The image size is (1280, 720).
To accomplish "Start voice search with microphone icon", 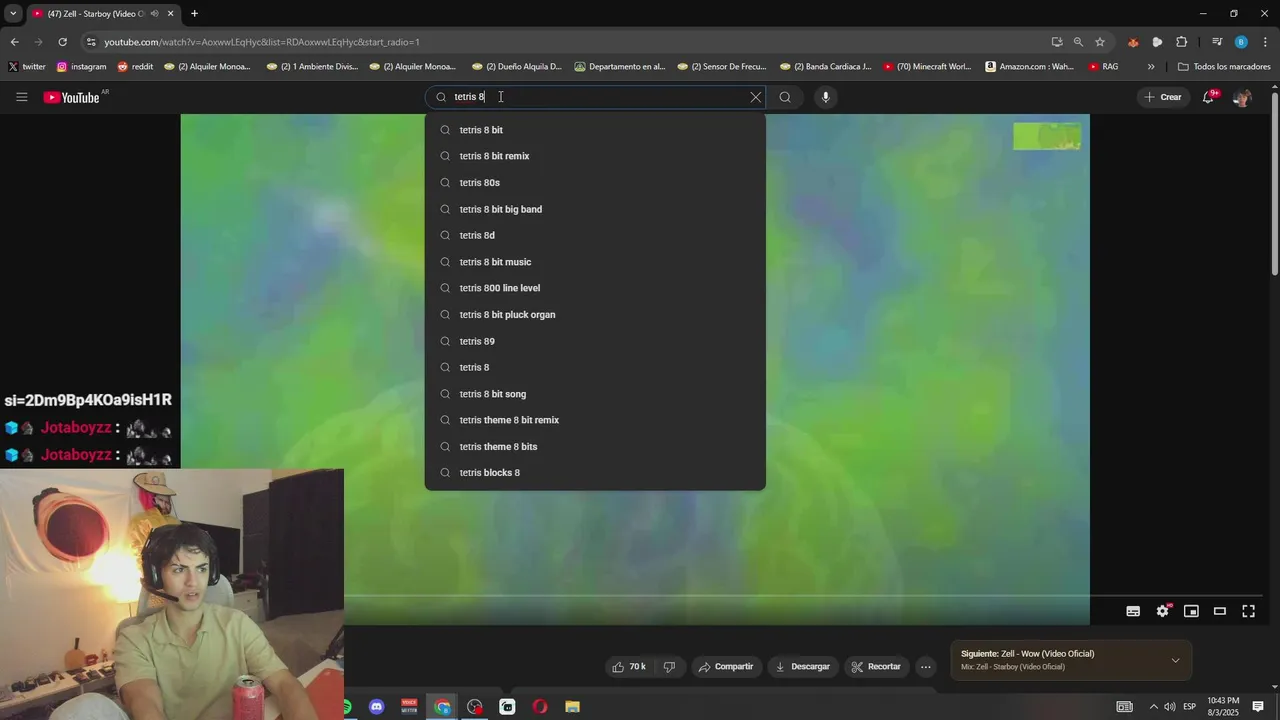I will click(825, 97).
